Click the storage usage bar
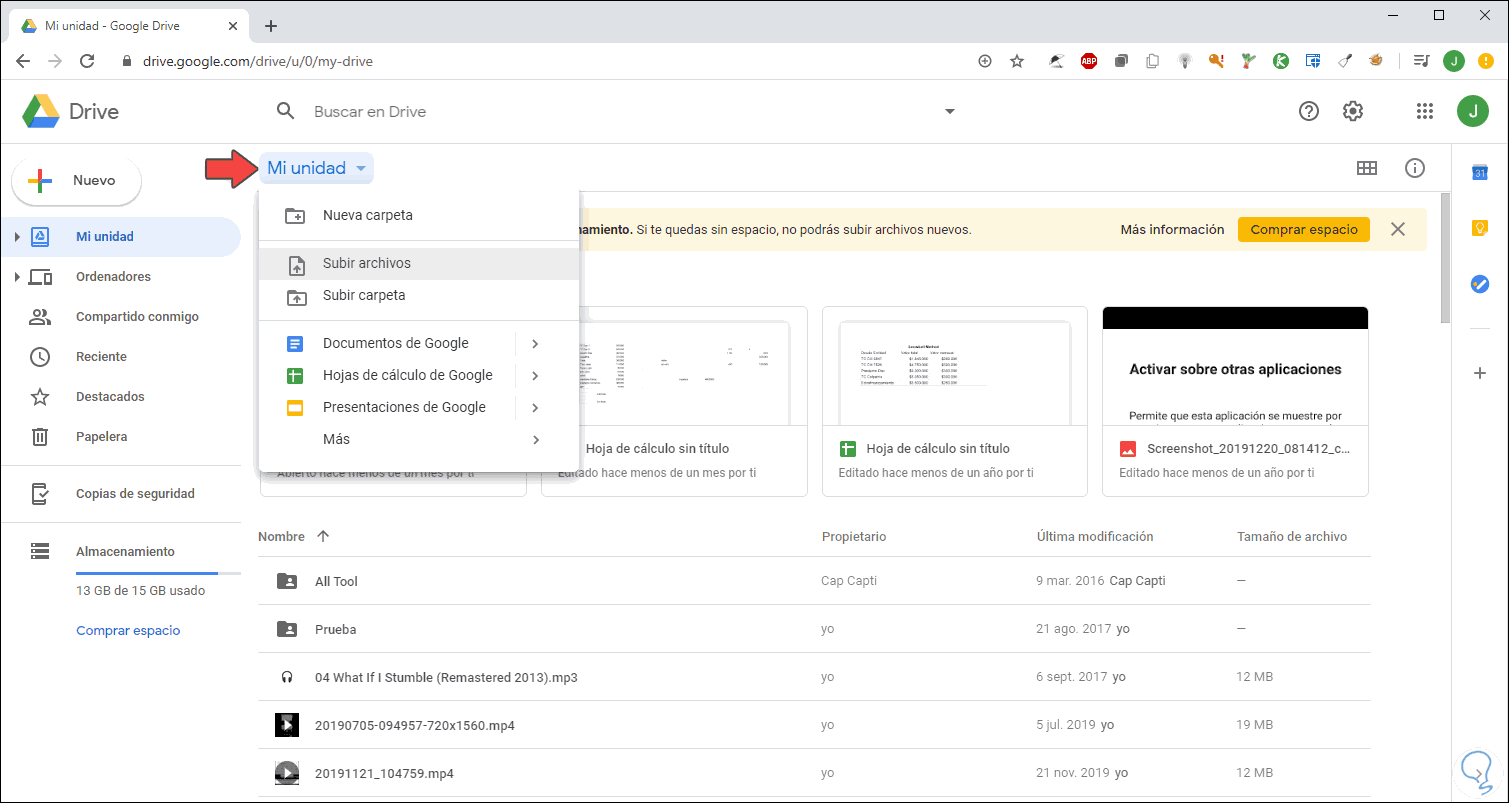The image size is (1509, 803). [x=158, y=573]
